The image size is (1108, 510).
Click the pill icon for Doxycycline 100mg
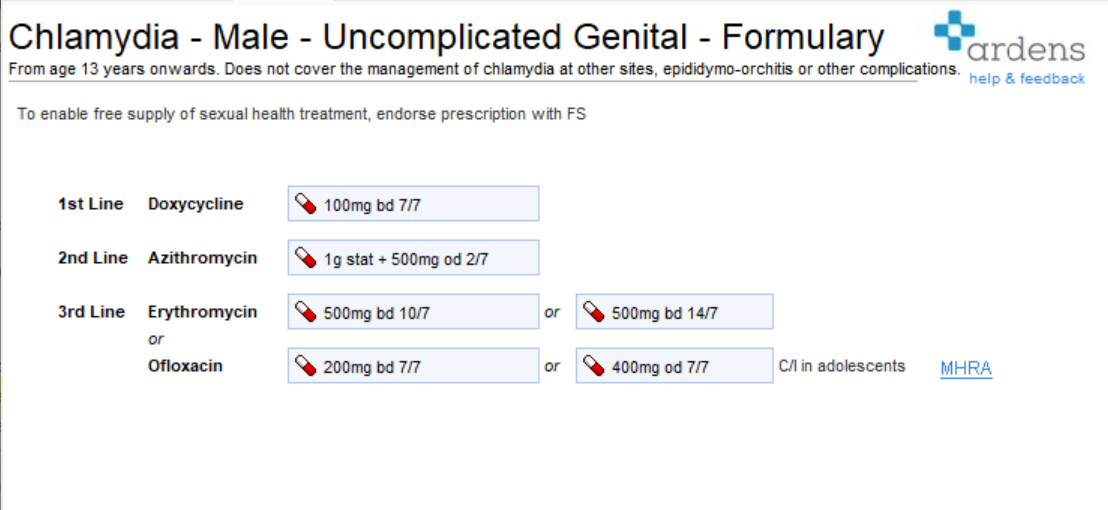305,204
